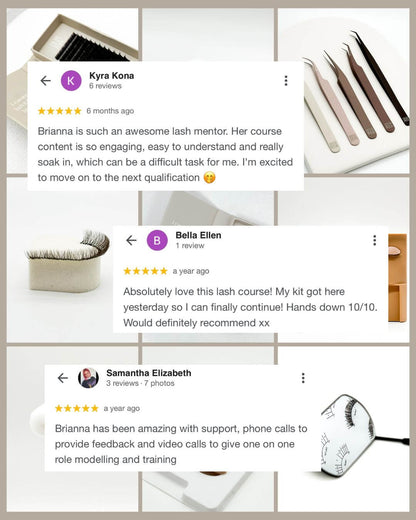Click Bella Ellen's five-star rating

(145, 271)
